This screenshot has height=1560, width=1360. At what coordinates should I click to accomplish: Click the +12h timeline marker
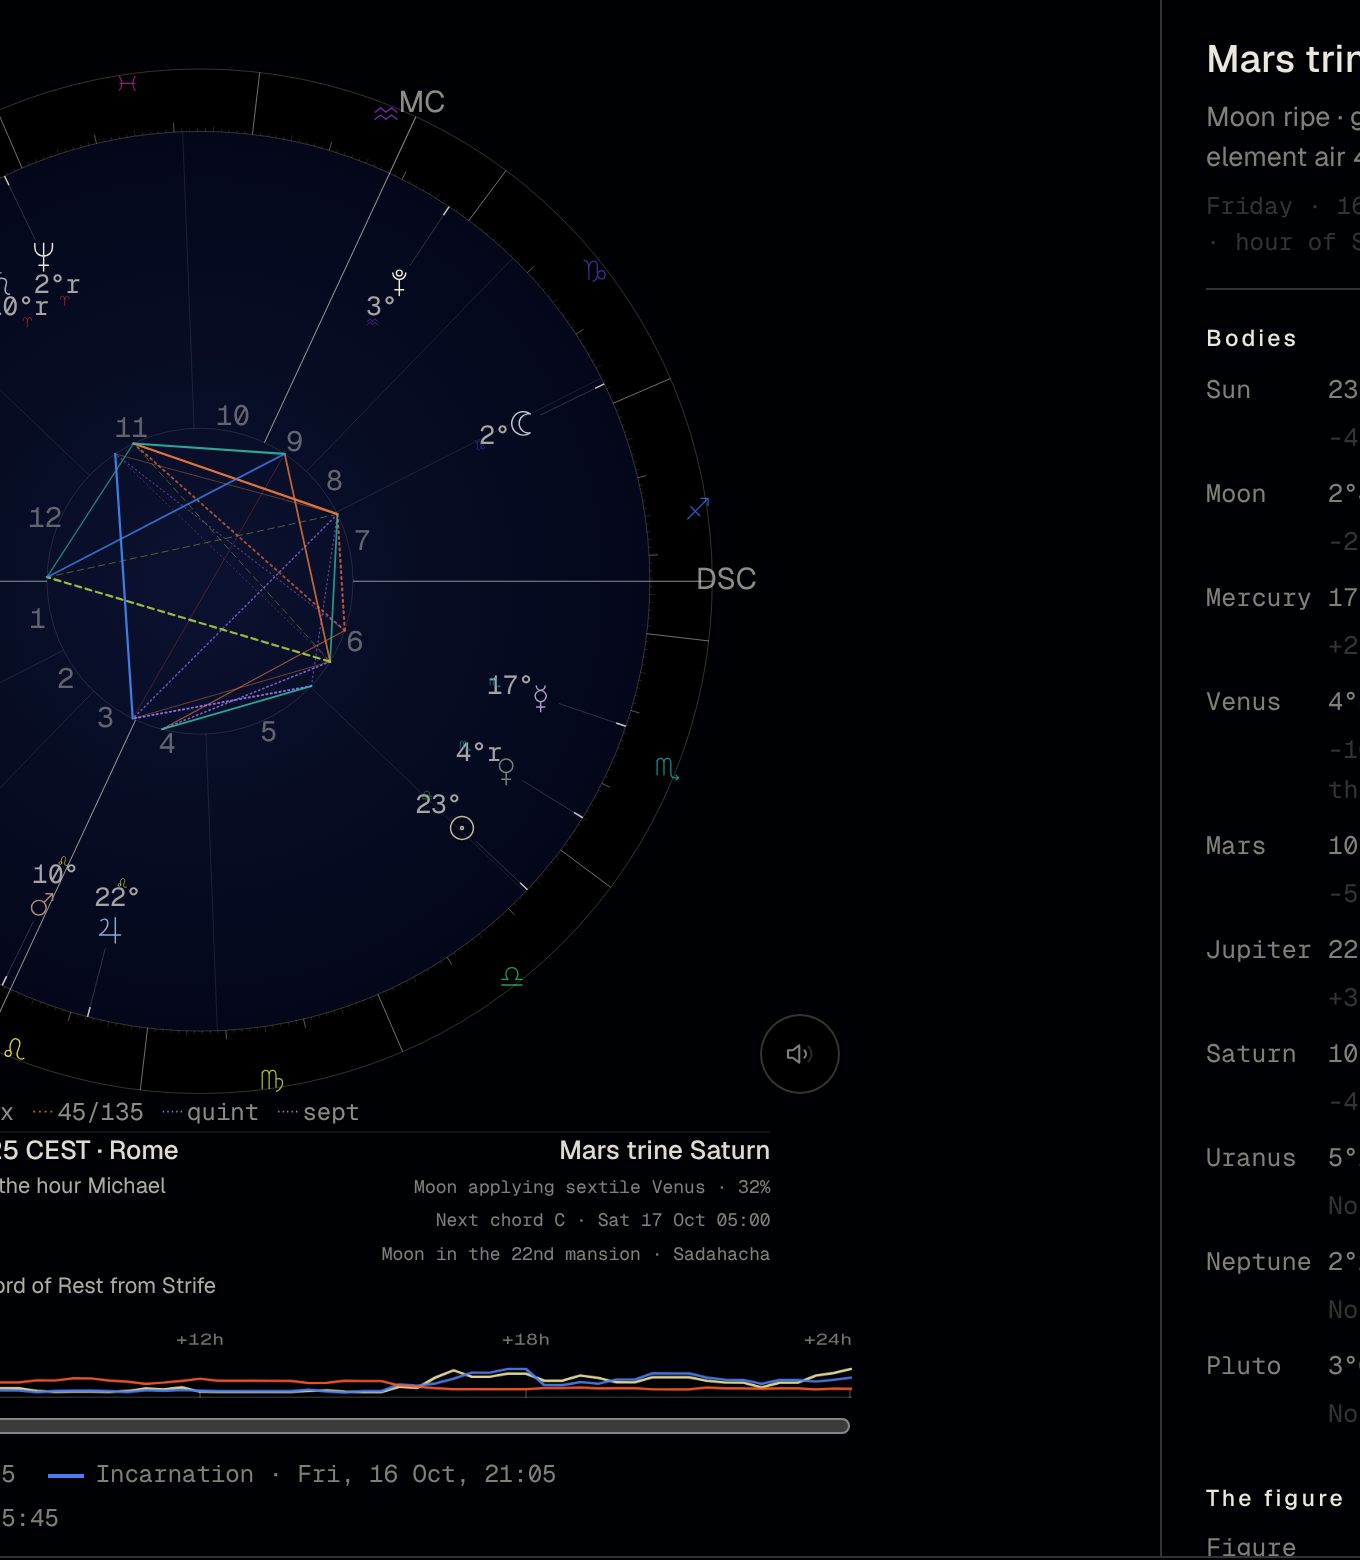pos(200,1339)
